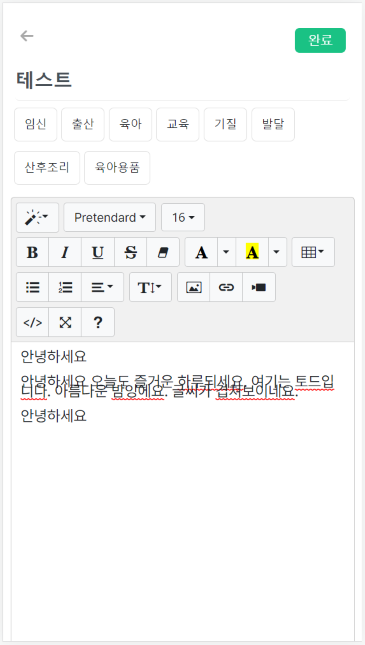Click the text 토드입 in the paragraph
This screenshot has height=645, width=365.
[x=315, y=381]
